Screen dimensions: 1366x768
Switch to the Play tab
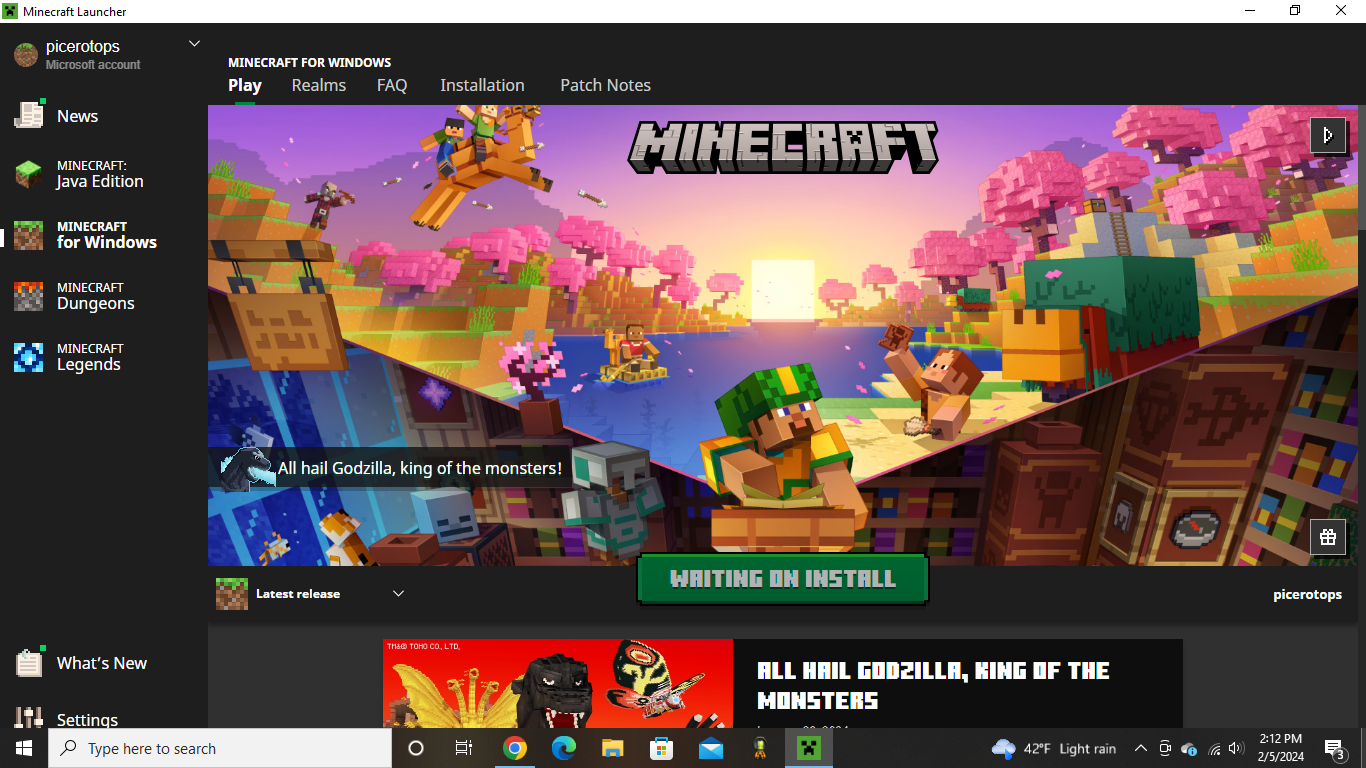pos(245,86)
